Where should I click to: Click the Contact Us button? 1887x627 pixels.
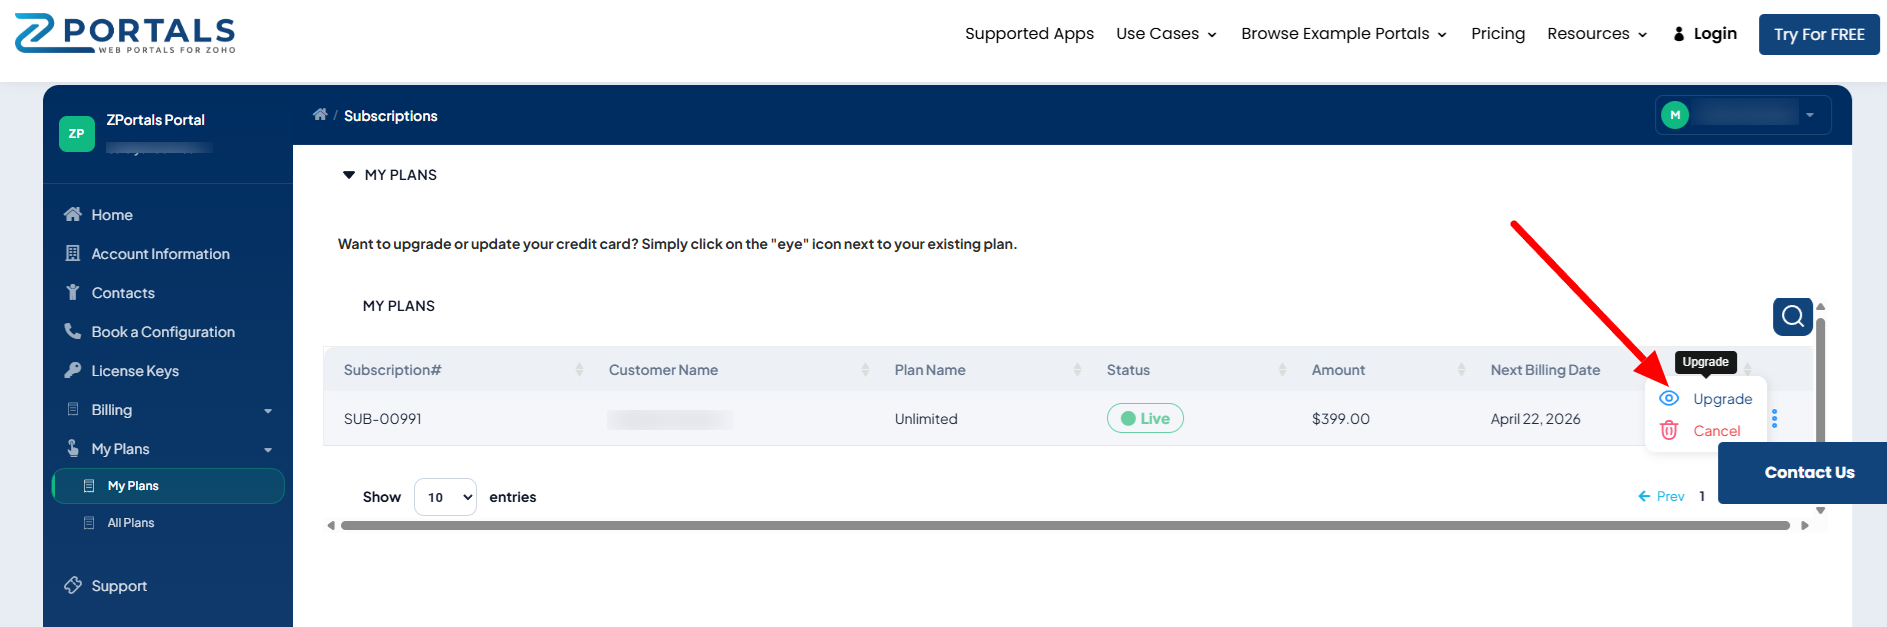(1808, 472)
